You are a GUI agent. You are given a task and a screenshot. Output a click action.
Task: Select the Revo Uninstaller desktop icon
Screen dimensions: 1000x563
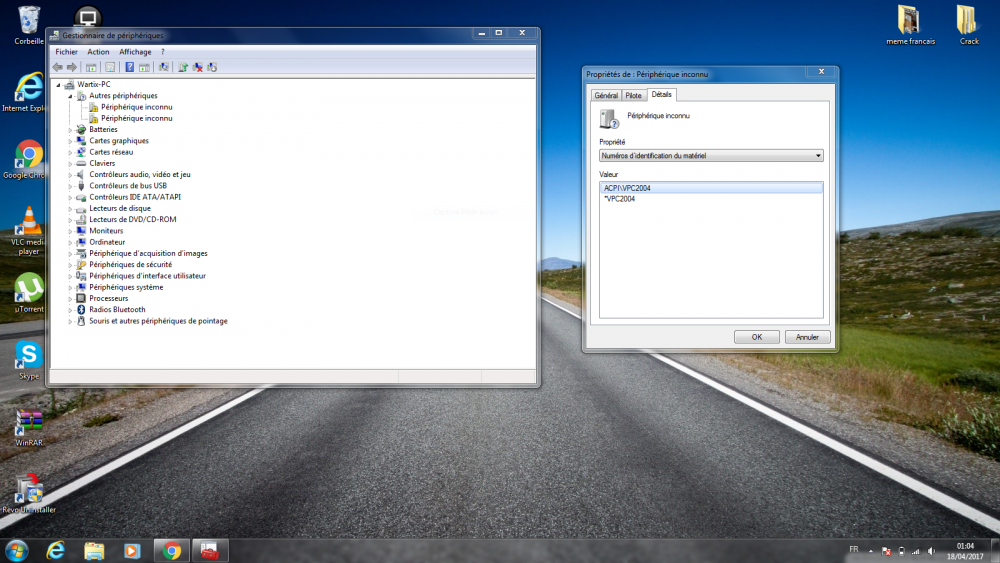(29, 494)
